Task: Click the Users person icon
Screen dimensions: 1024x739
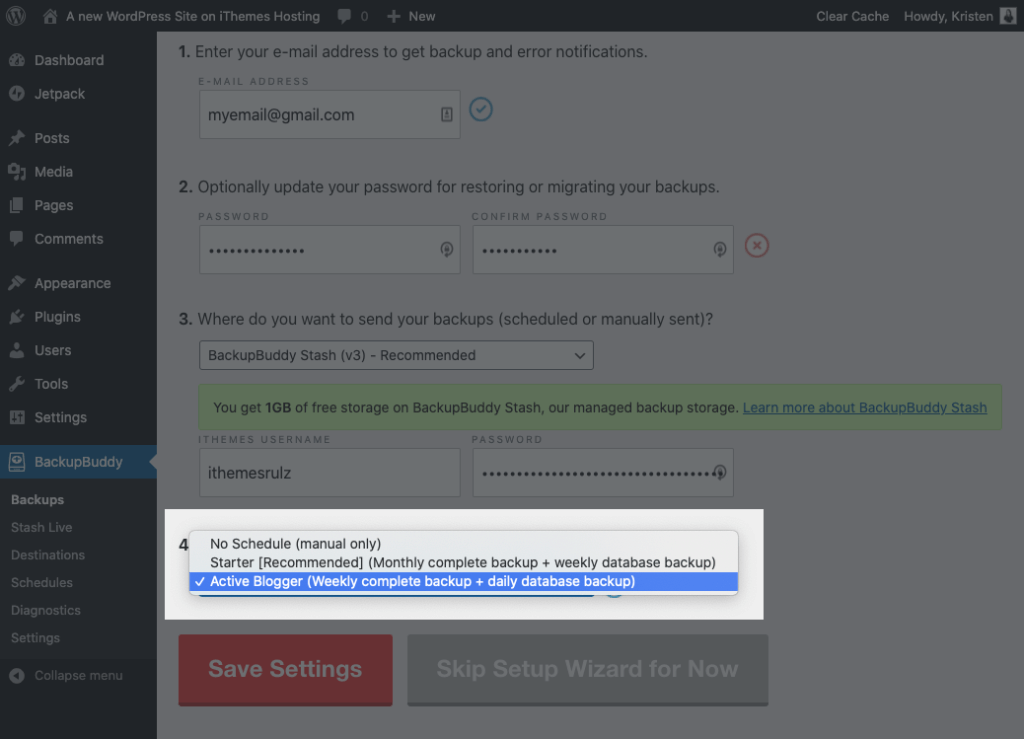Action: pyautogui.click(x=17, y=350)
